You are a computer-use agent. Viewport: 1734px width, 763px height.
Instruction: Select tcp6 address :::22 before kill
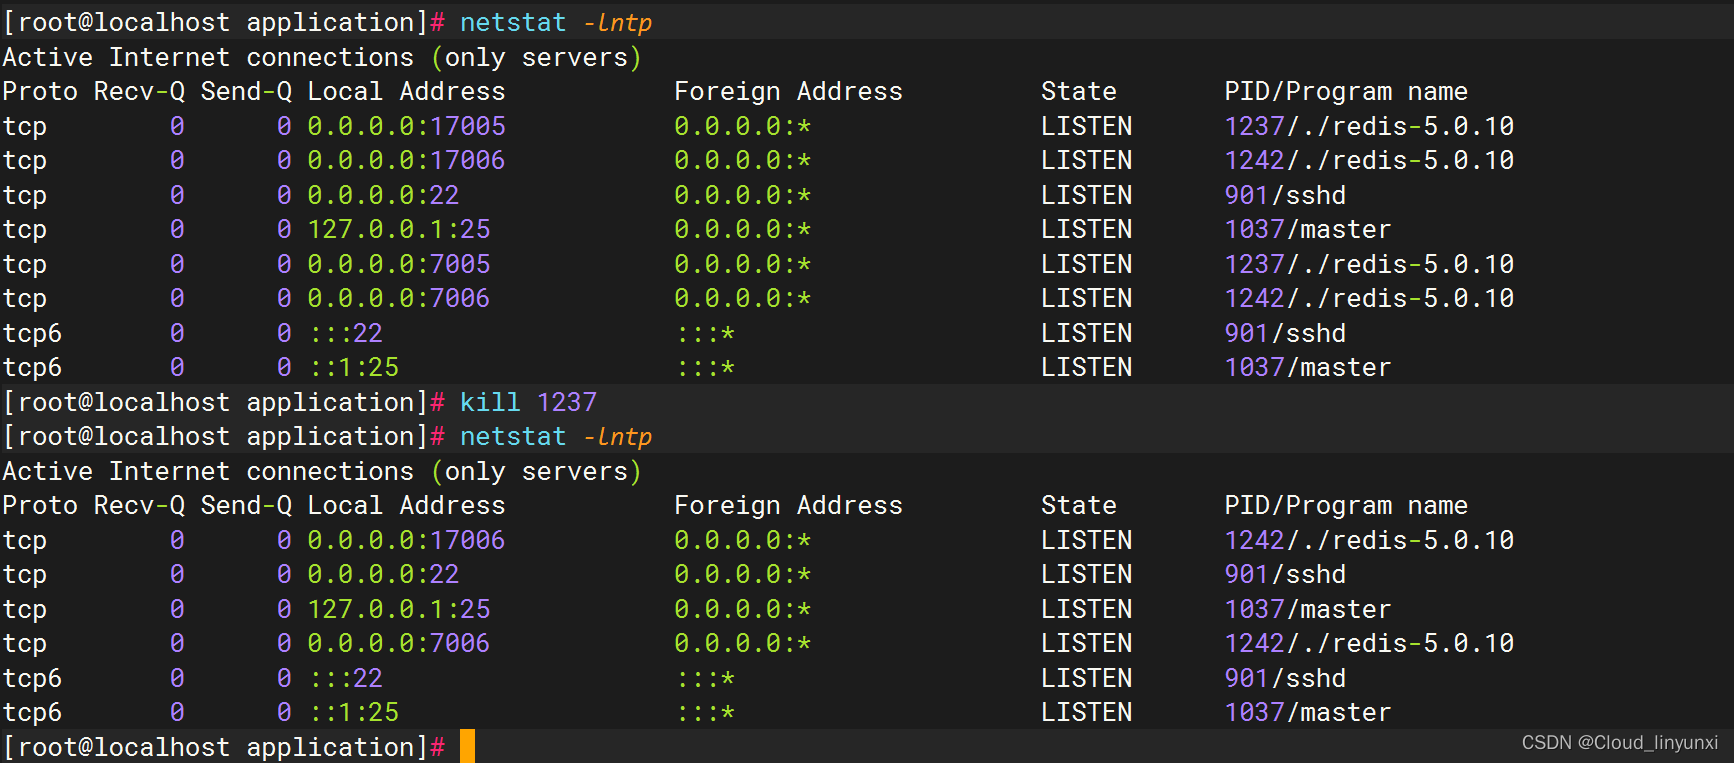pos(345,333)
